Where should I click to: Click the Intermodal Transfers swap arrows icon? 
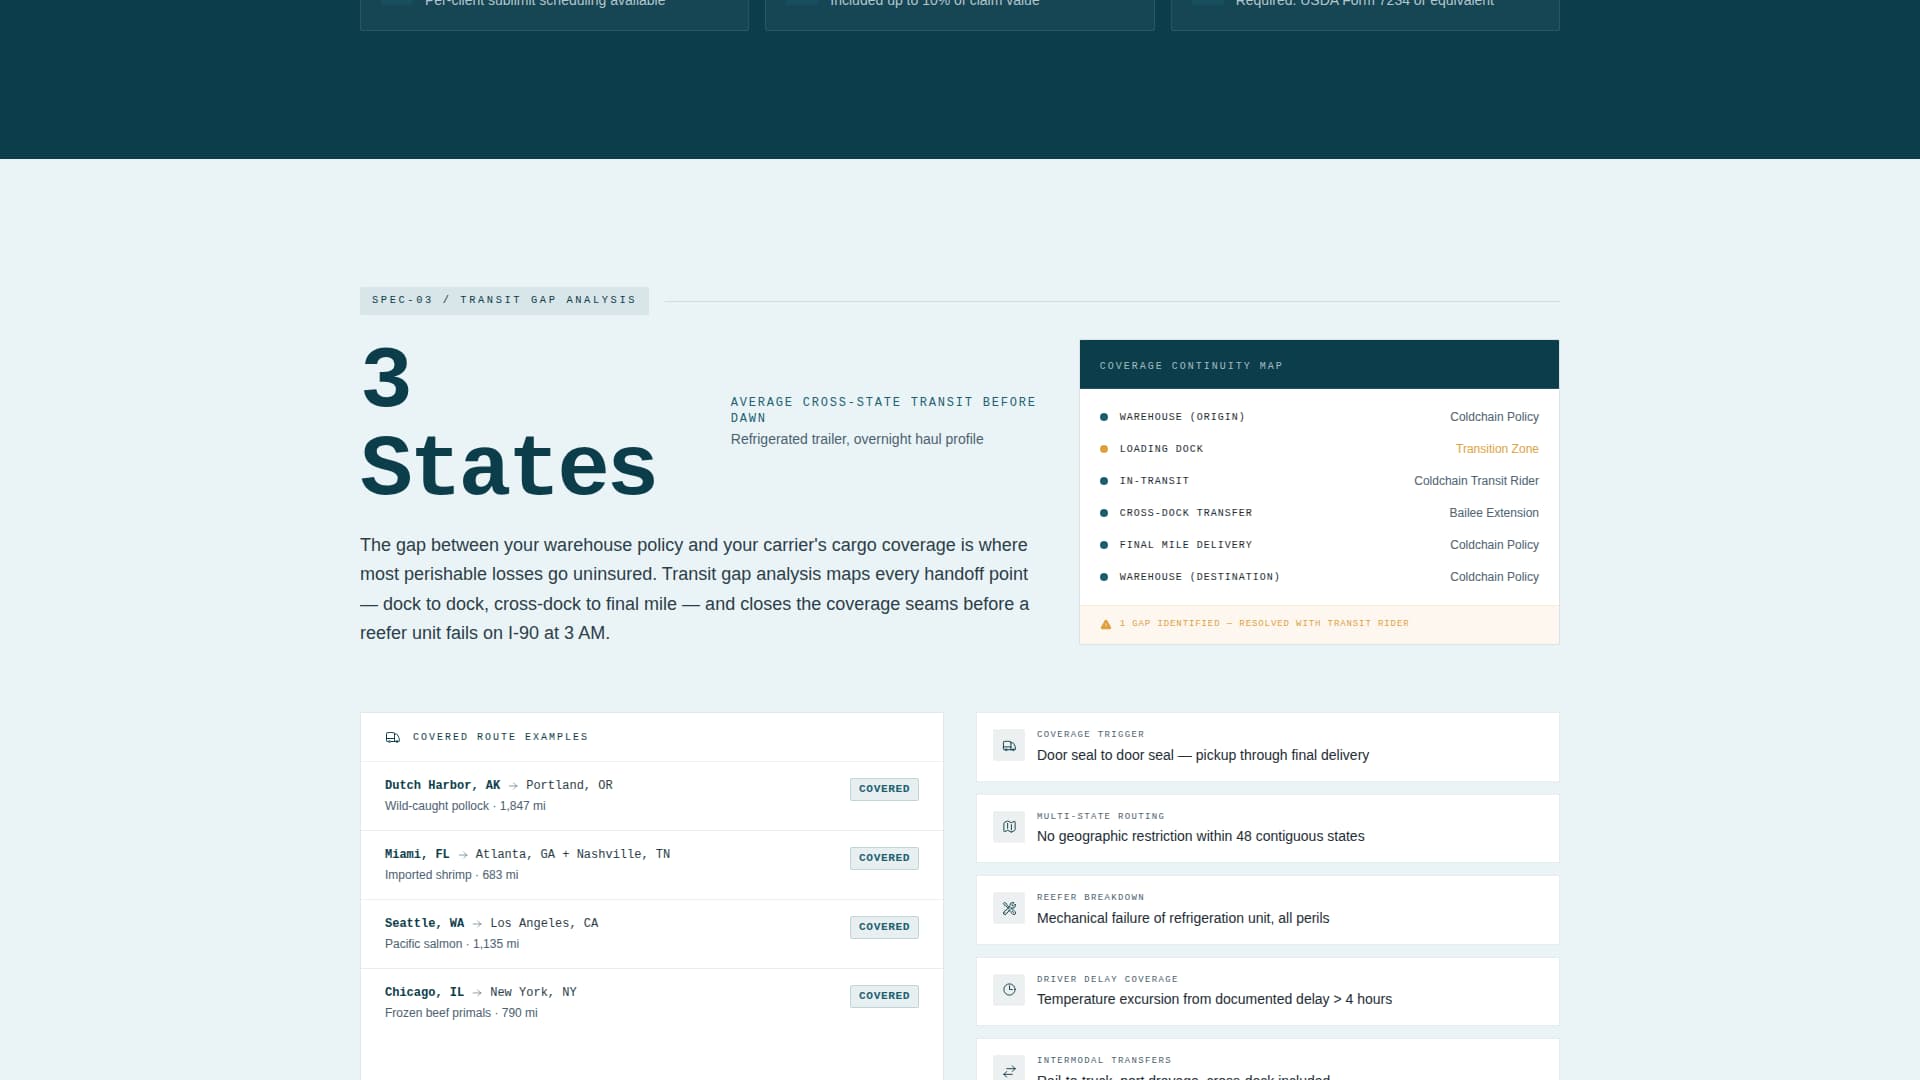(1009, 1071)
